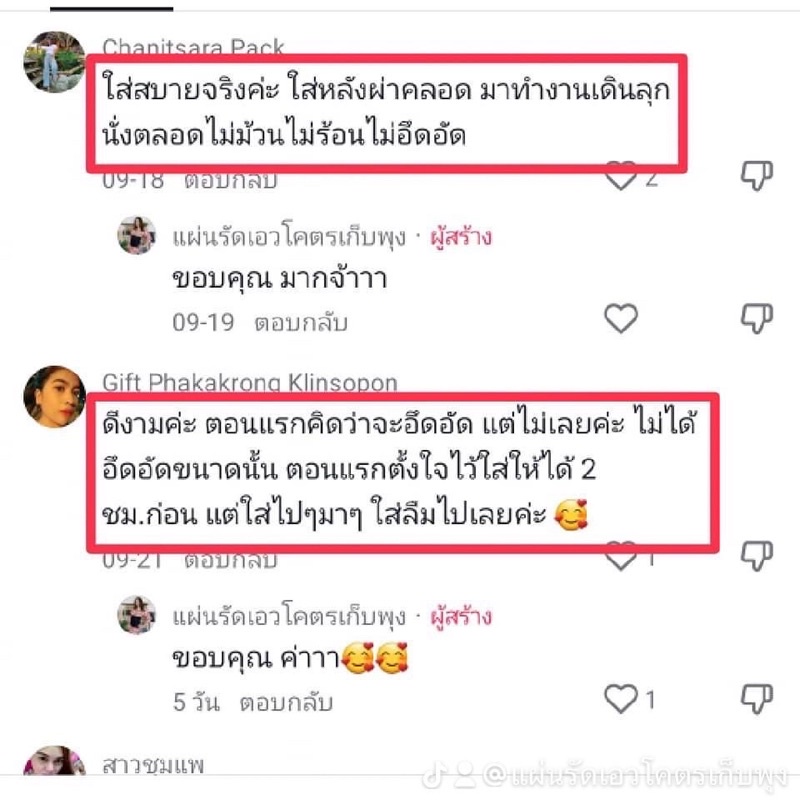Like Chanitsara Pack's comment with heart
800x800 pixels.
(x=621, y=176)
